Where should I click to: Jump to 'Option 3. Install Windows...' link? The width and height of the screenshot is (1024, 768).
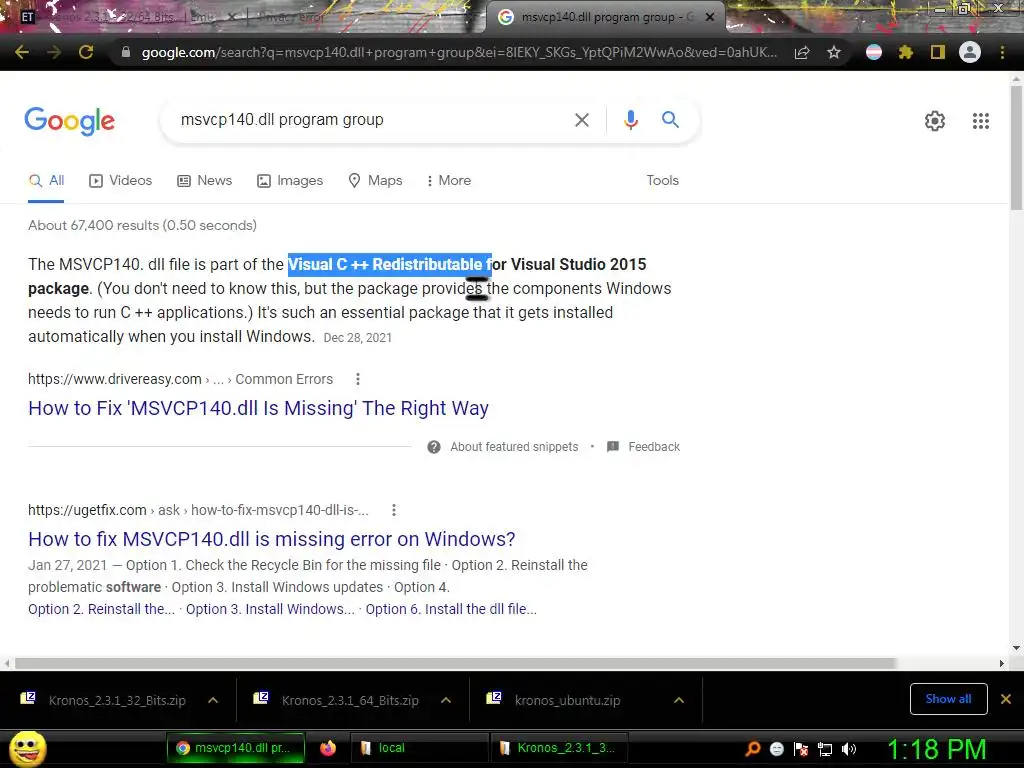(270, 609)
